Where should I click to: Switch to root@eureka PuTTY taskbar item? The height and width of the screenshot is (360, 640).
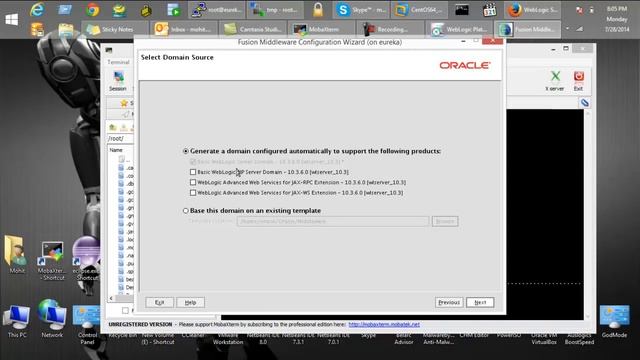pyautogui.click(x=217, y=10)
